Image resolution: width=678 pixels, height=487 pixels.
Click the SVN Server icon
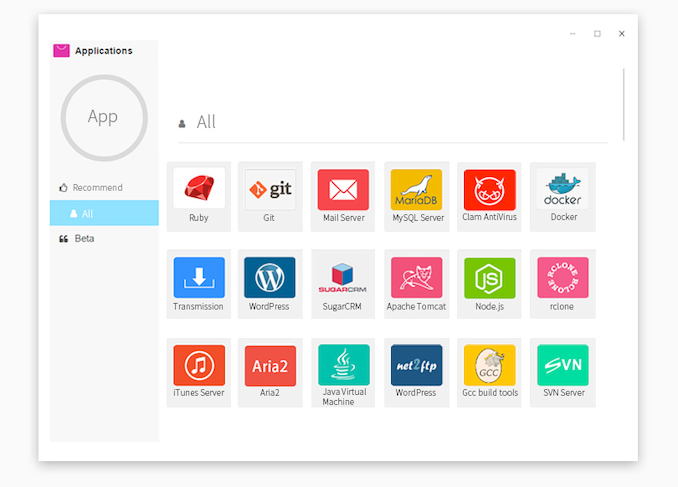(562, 366)
